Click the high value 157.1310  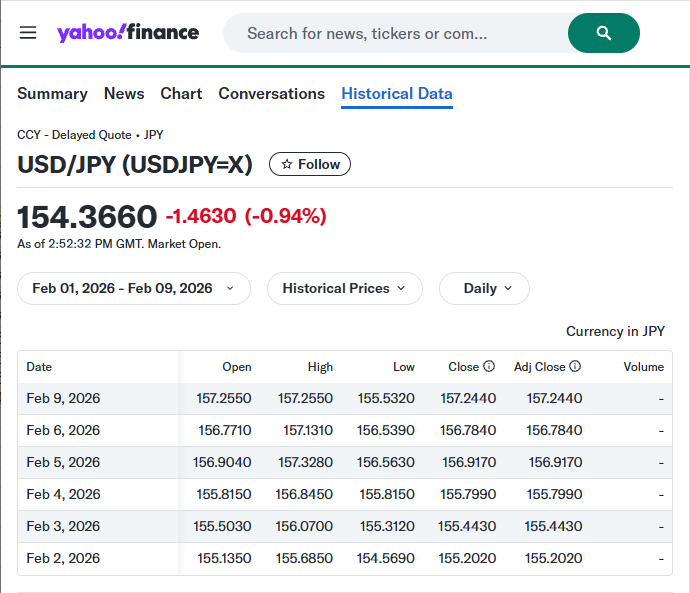[x=308, y=430]
